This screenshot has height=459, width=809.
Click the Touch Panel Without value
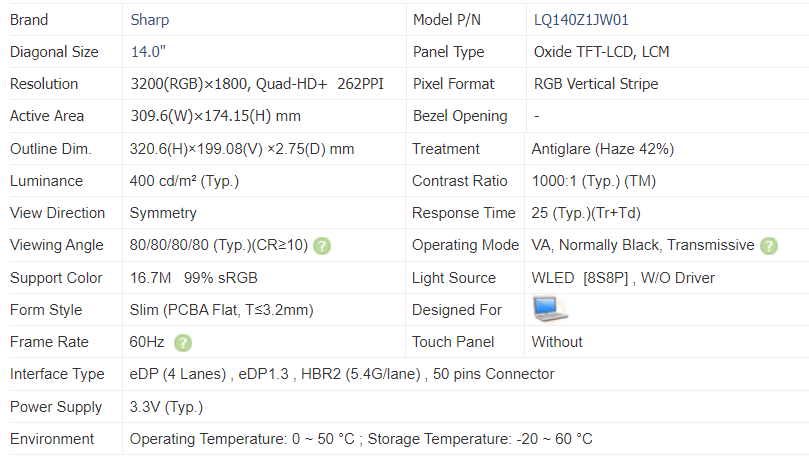[x=557, y=342]
